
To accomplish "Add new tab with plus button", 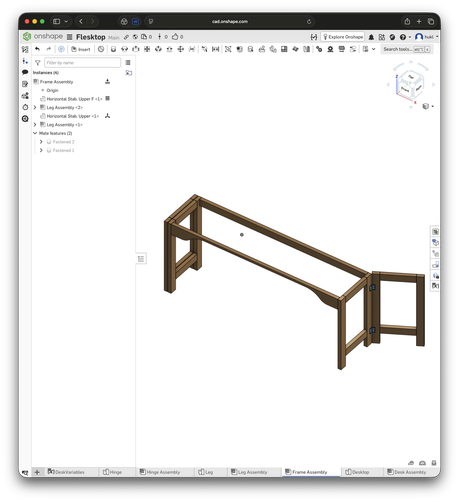I will (37, 472).
